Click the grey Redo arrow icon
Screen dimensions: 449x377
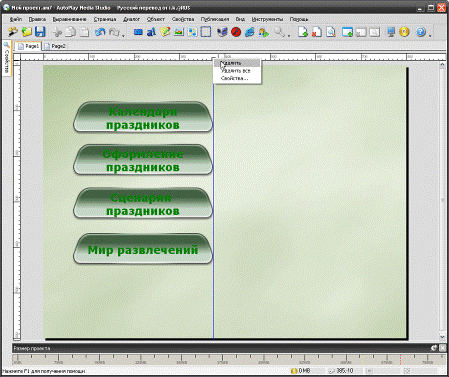(114, 32)
